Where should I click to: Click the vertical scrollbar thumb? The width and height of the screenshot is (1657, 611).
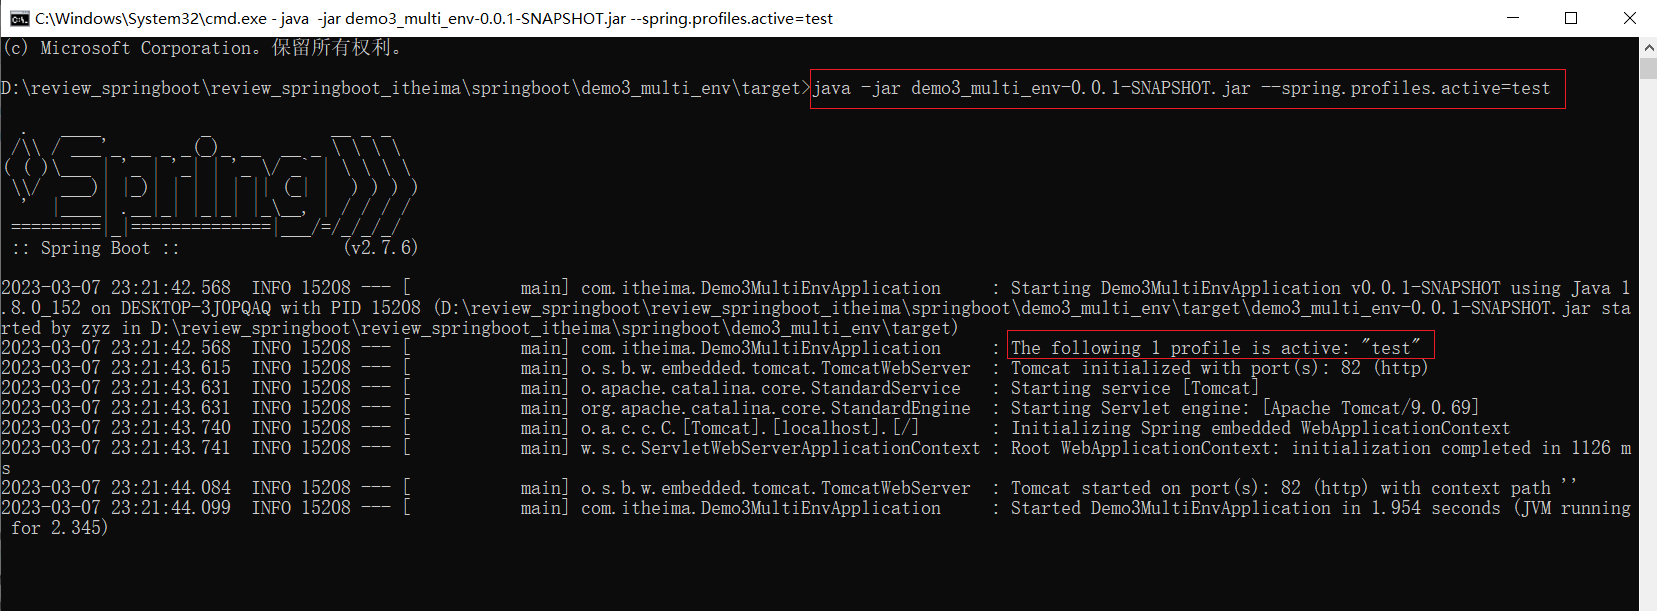point(1648,67)
